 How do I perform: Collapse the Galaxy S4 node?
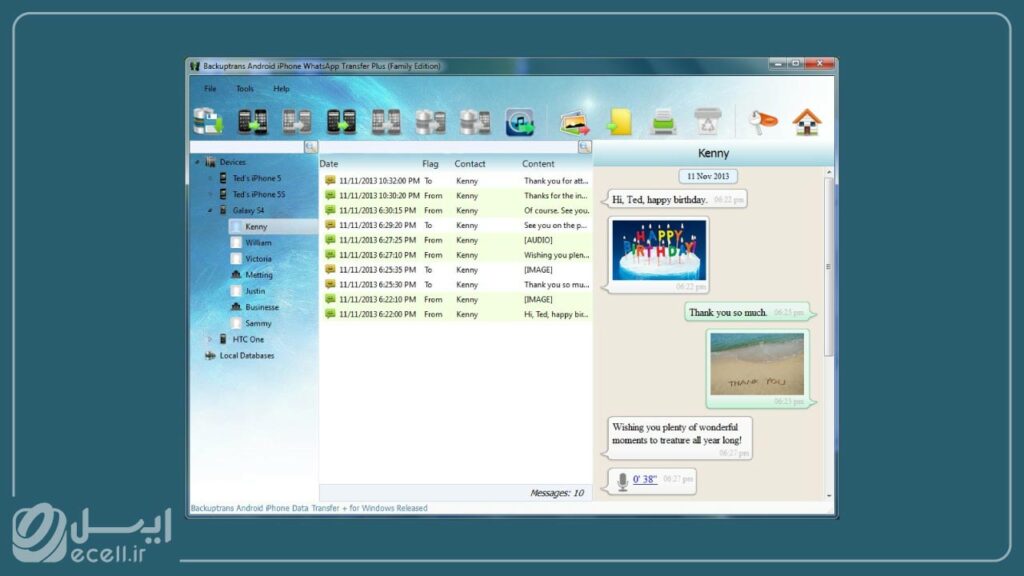click(210, 210)
